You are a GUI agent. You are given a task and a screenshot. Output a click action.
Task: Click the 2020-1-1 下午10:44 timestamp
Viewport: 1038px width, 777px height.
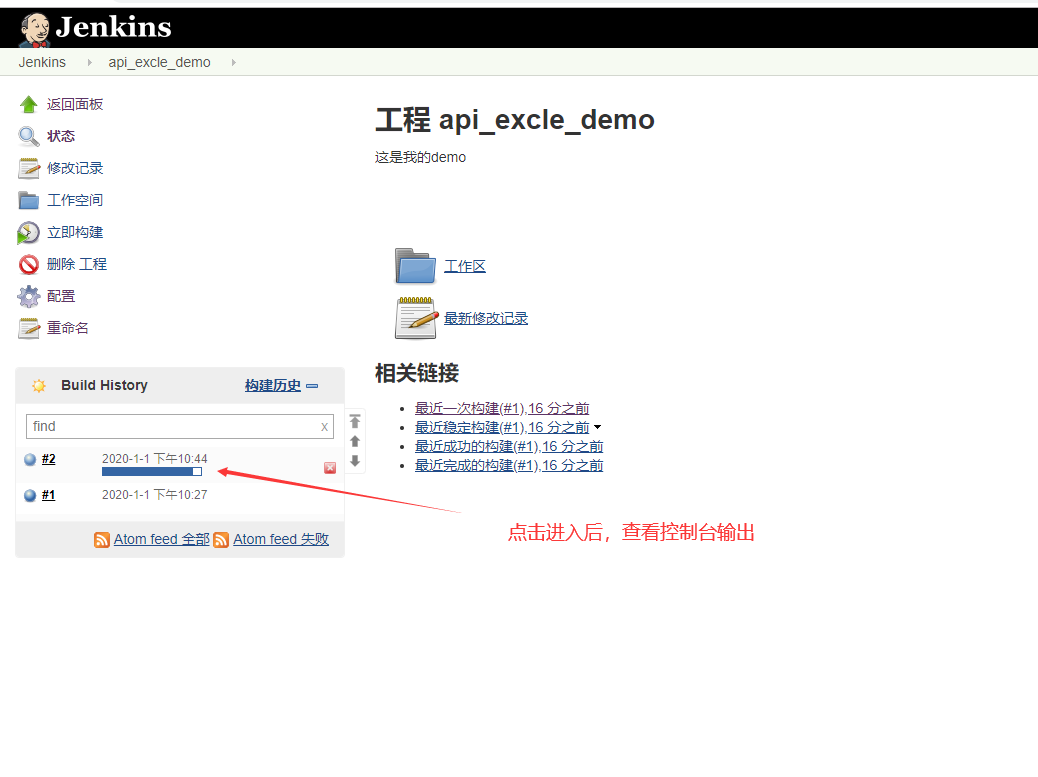click(x=154, y=459)
